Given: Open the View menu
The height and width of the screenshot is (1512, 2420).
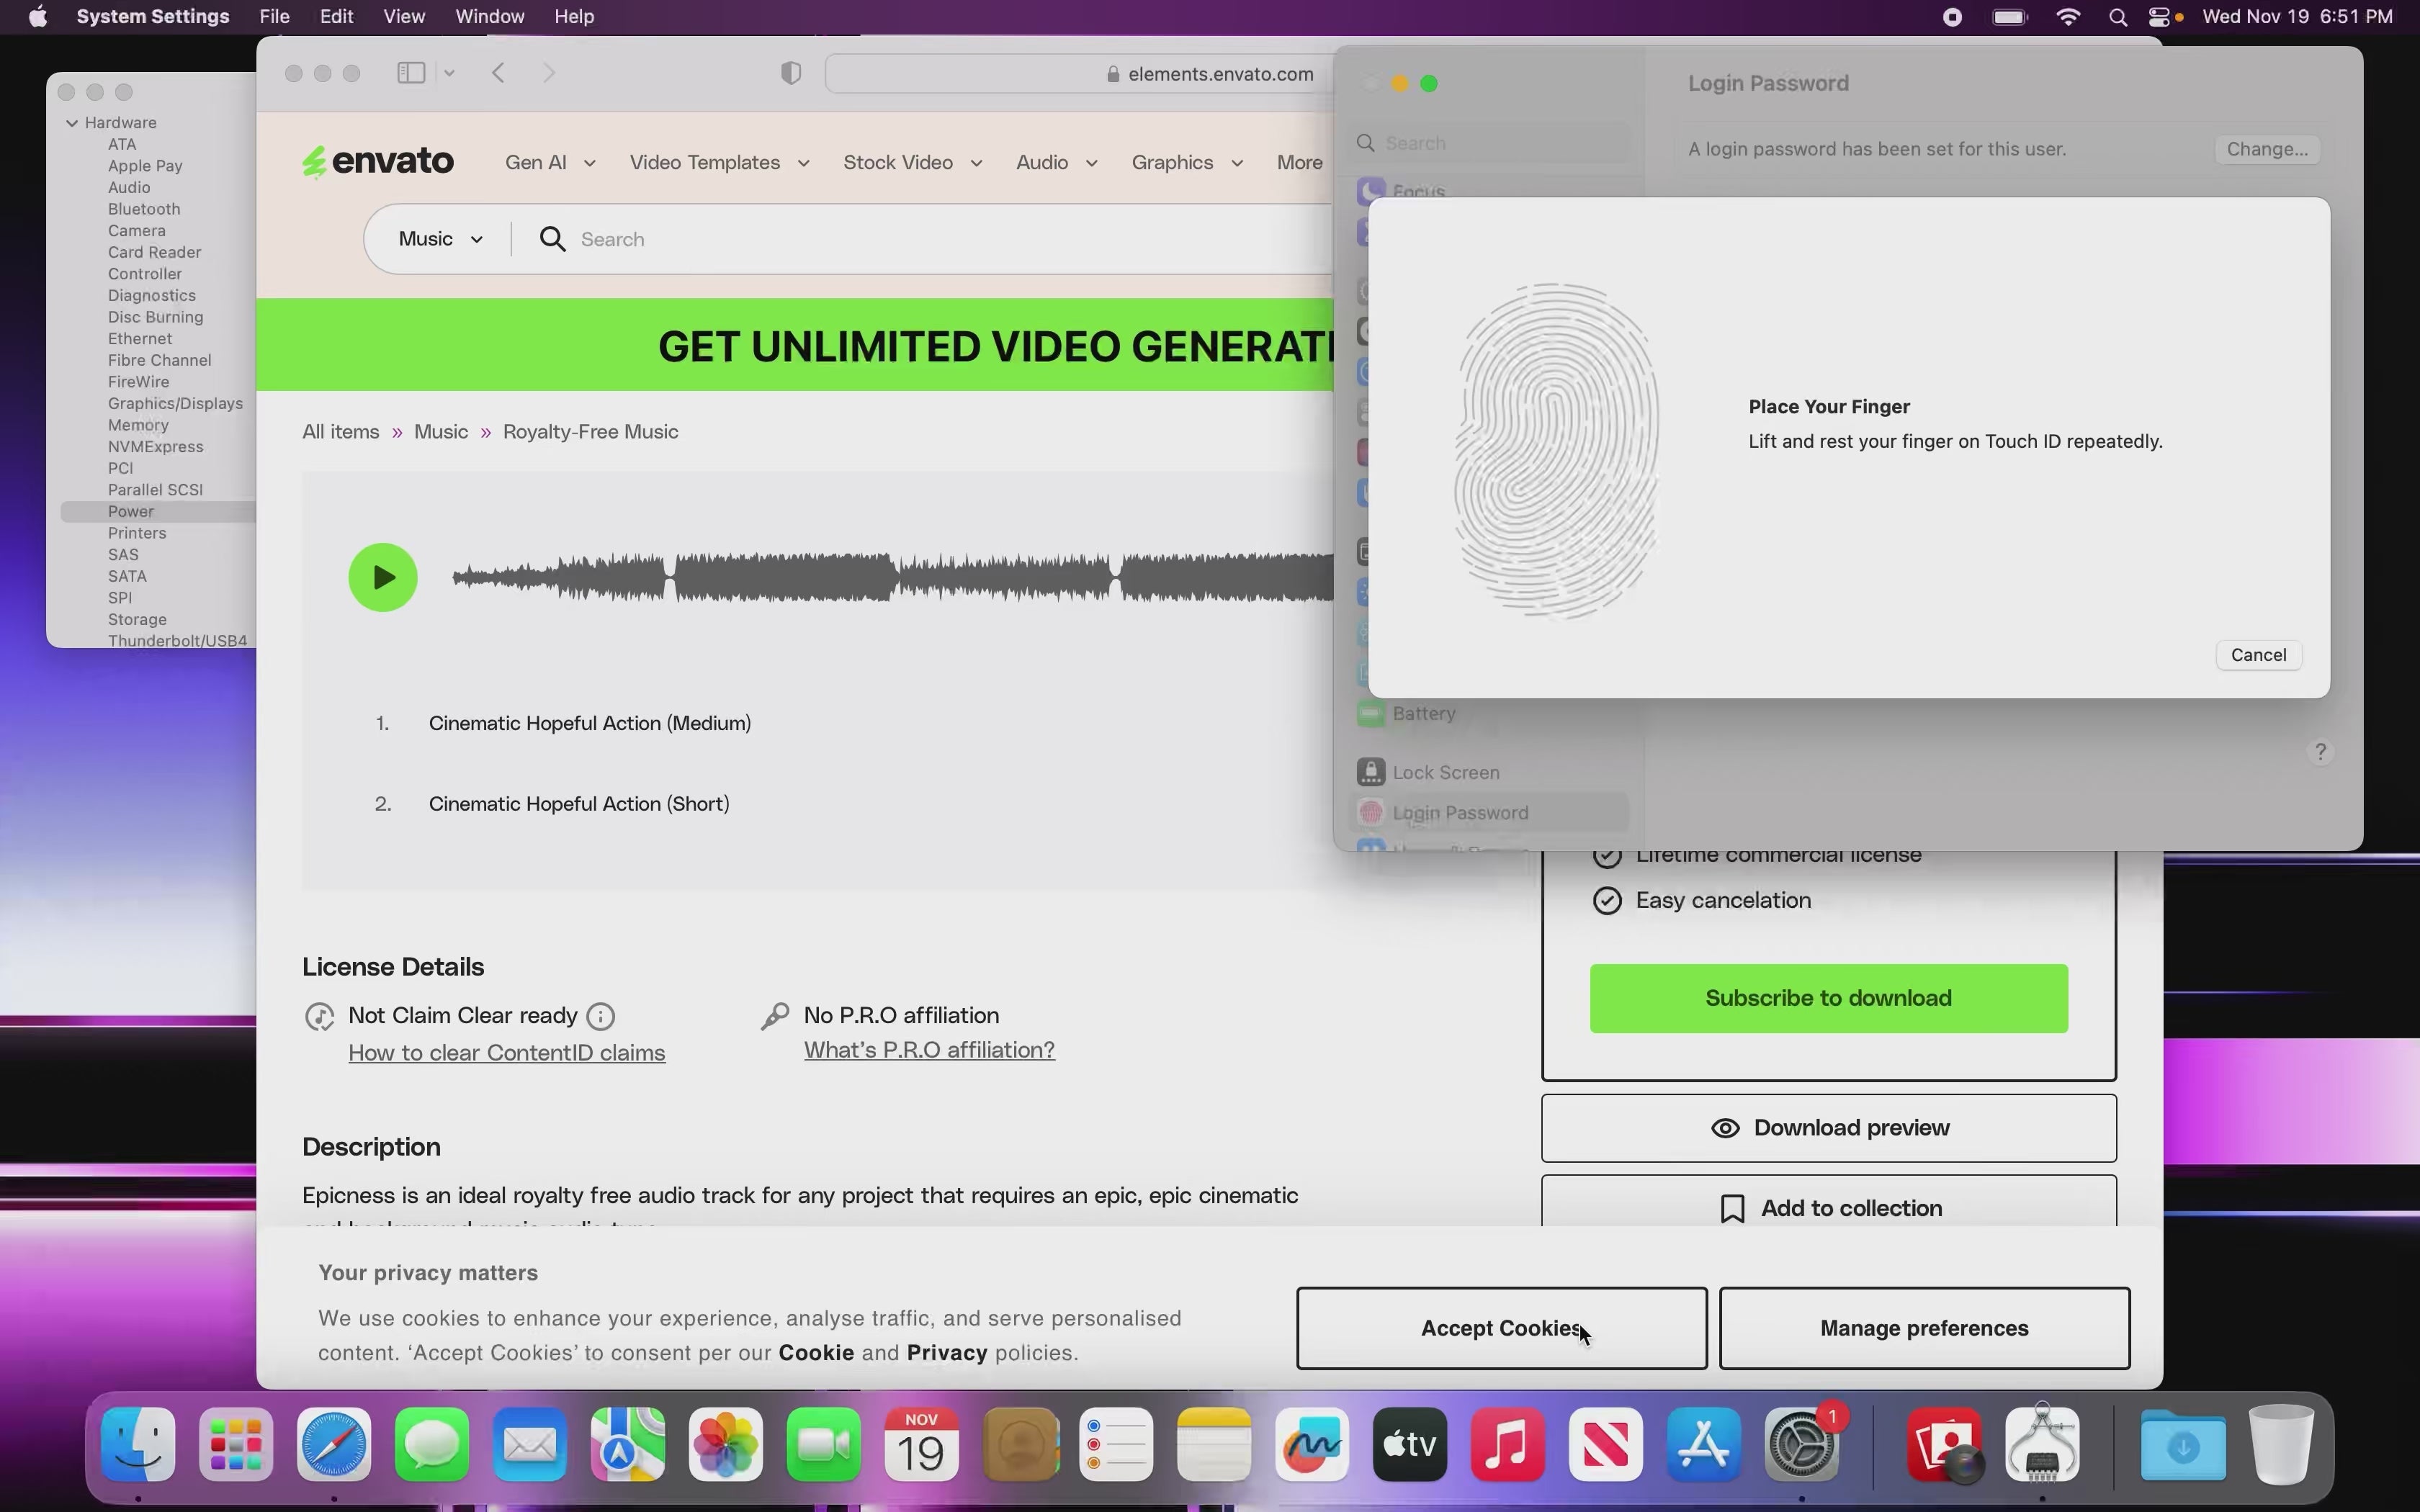Looking at the screenshot, I should pyautogui.click(x=403, y=17).
